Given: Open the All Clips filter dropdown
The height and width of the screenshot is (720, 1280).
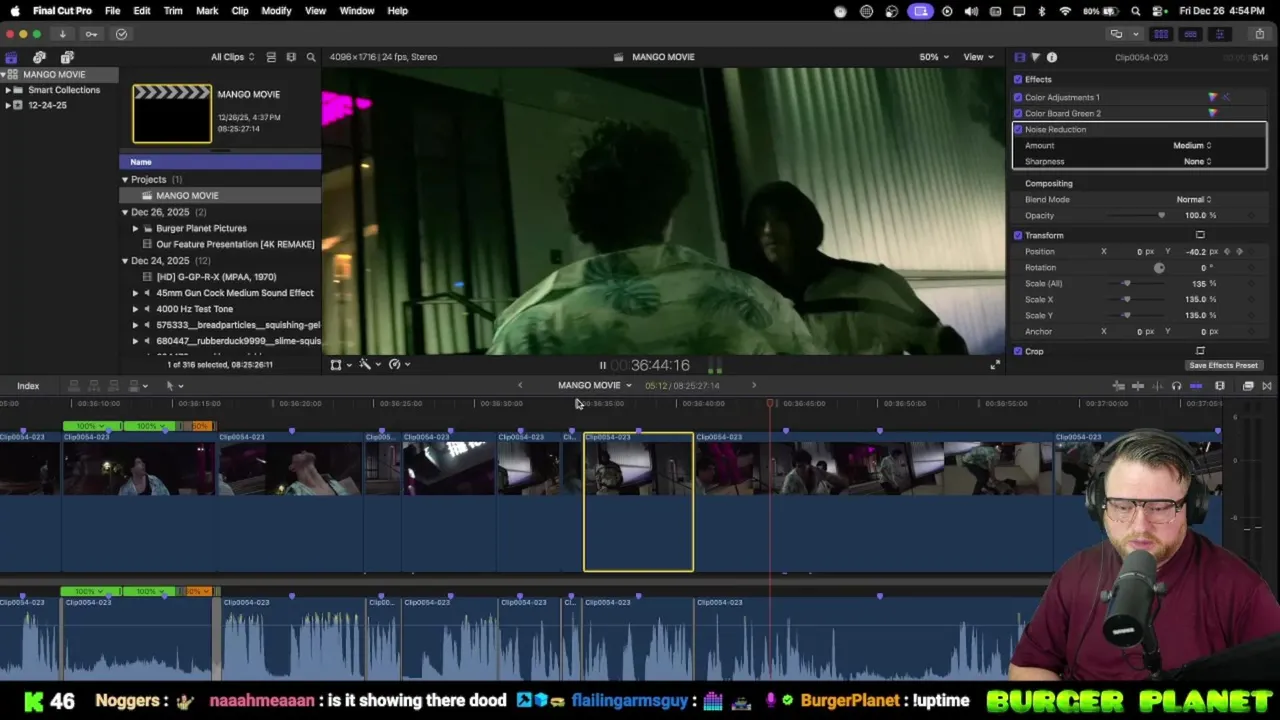Looking at the screenshot, I should 232,57.
